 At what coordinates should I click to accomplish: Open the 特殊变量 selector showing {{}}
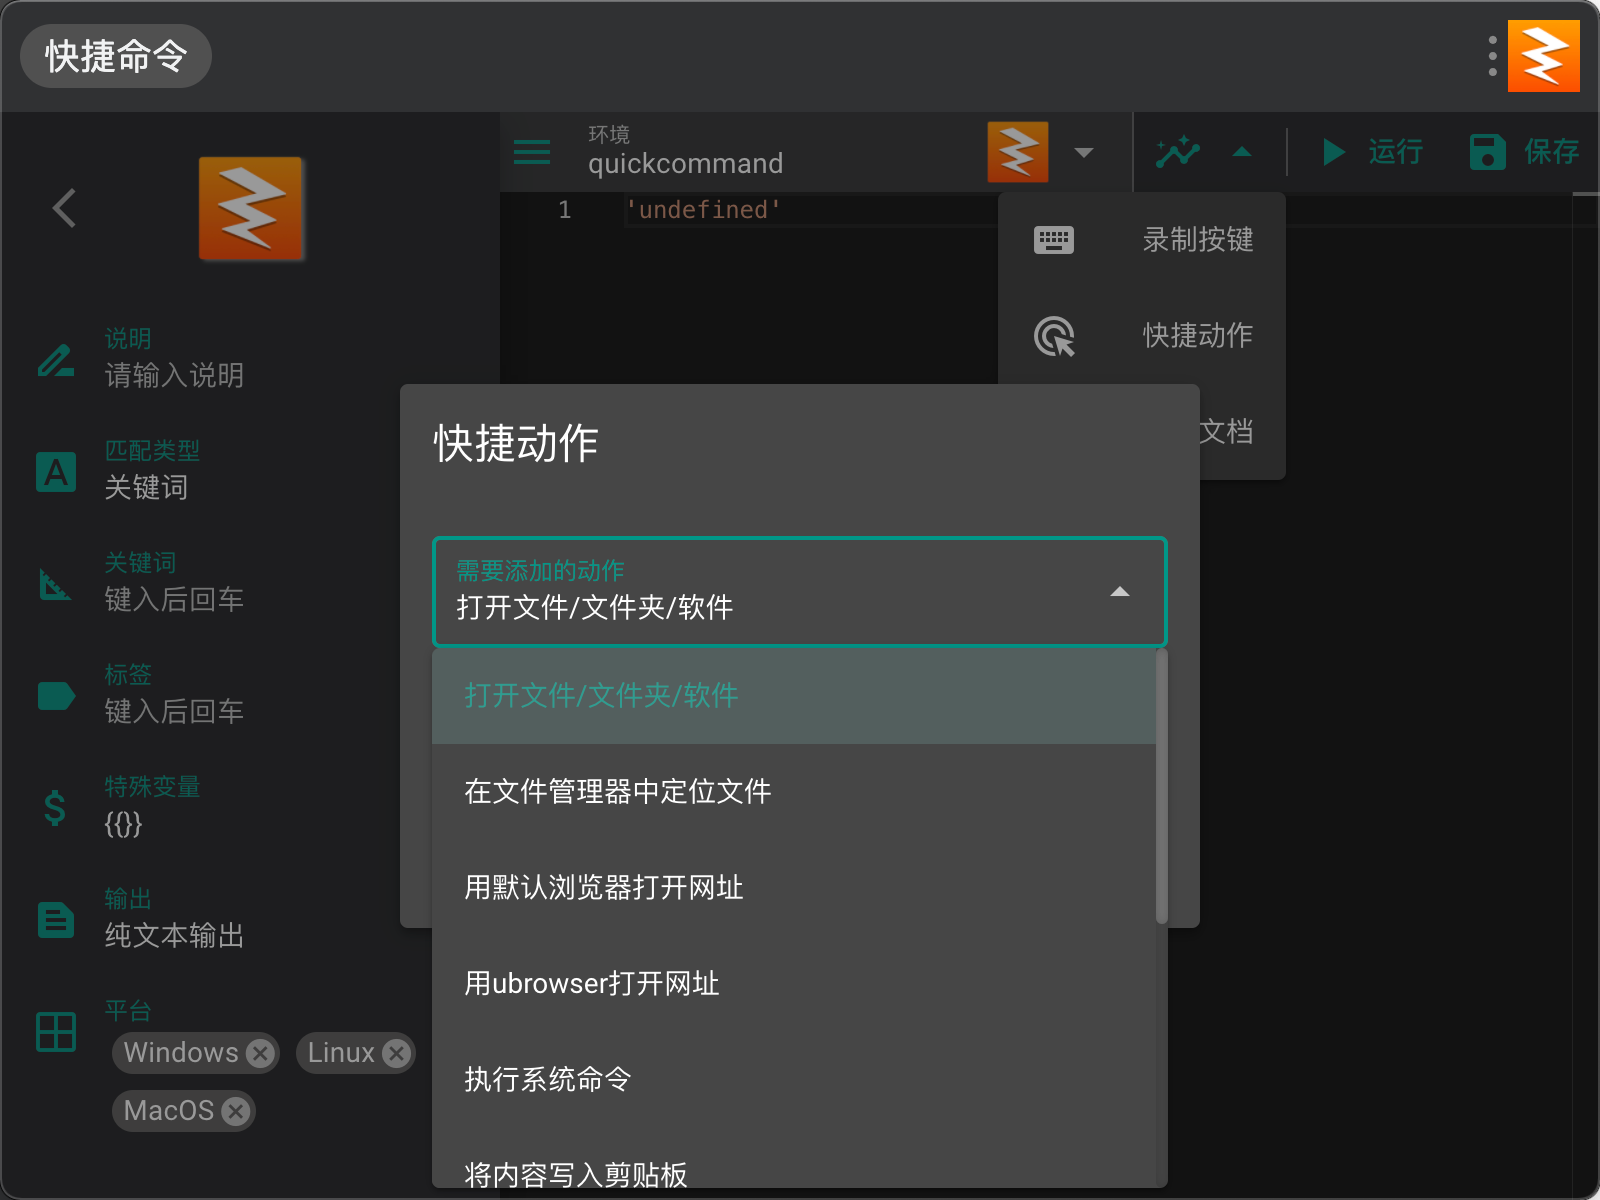pos(250,806)
